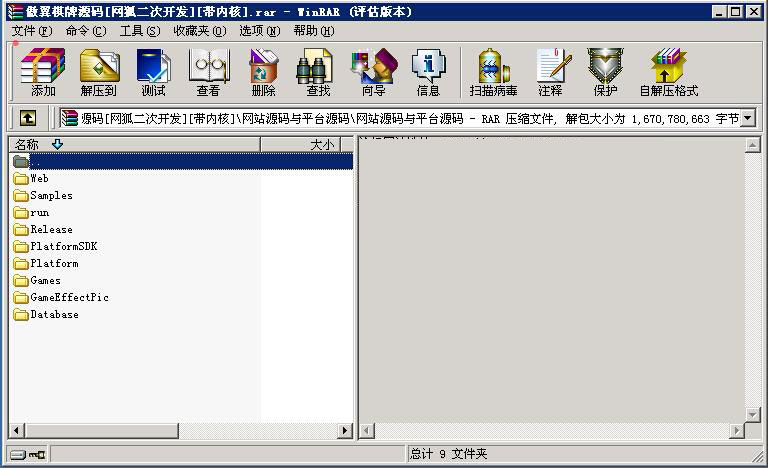Show archive Info (信息) icon
Image resolution: width=768 pixels, height=468 pixels.
tap(428, 72)
